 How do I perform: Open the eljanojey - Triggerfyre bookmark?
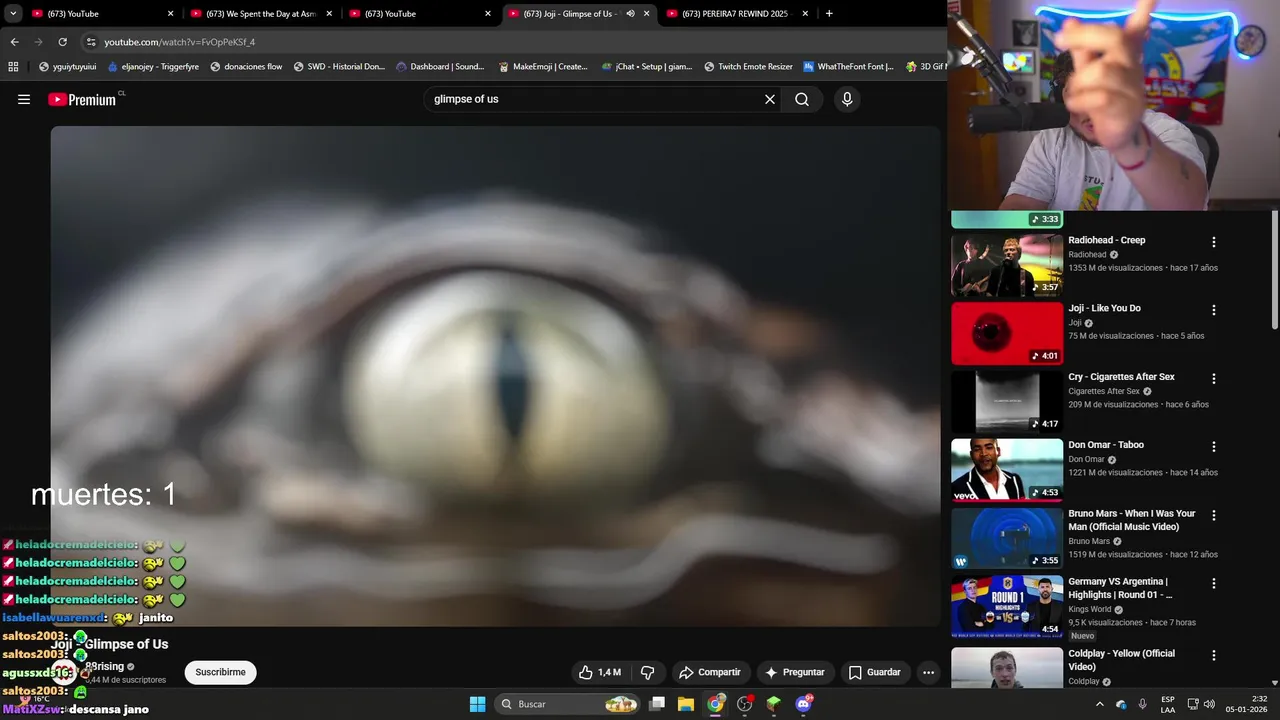coord(153,67)
